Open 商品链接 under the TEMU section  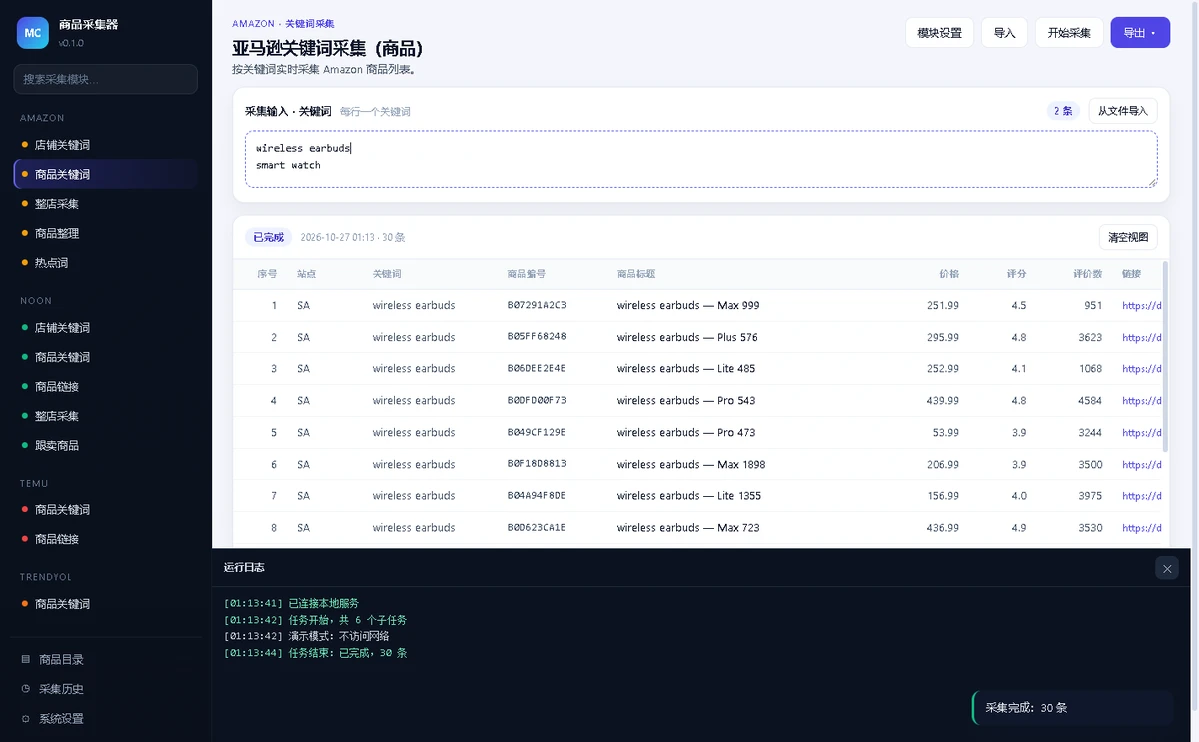click(x=106, y=539)
